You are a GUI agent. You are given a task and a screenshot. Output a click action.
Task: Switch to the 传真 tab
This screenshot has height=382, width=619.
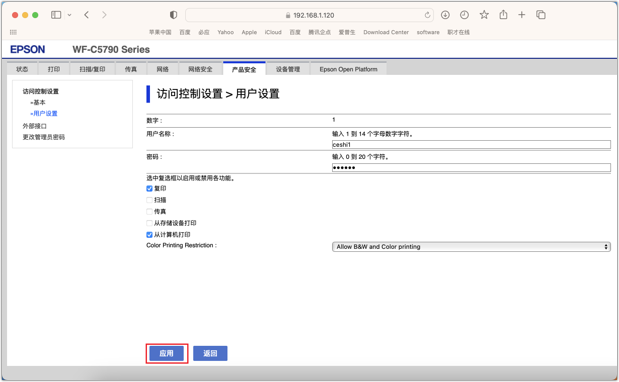(x=131, y=69)
